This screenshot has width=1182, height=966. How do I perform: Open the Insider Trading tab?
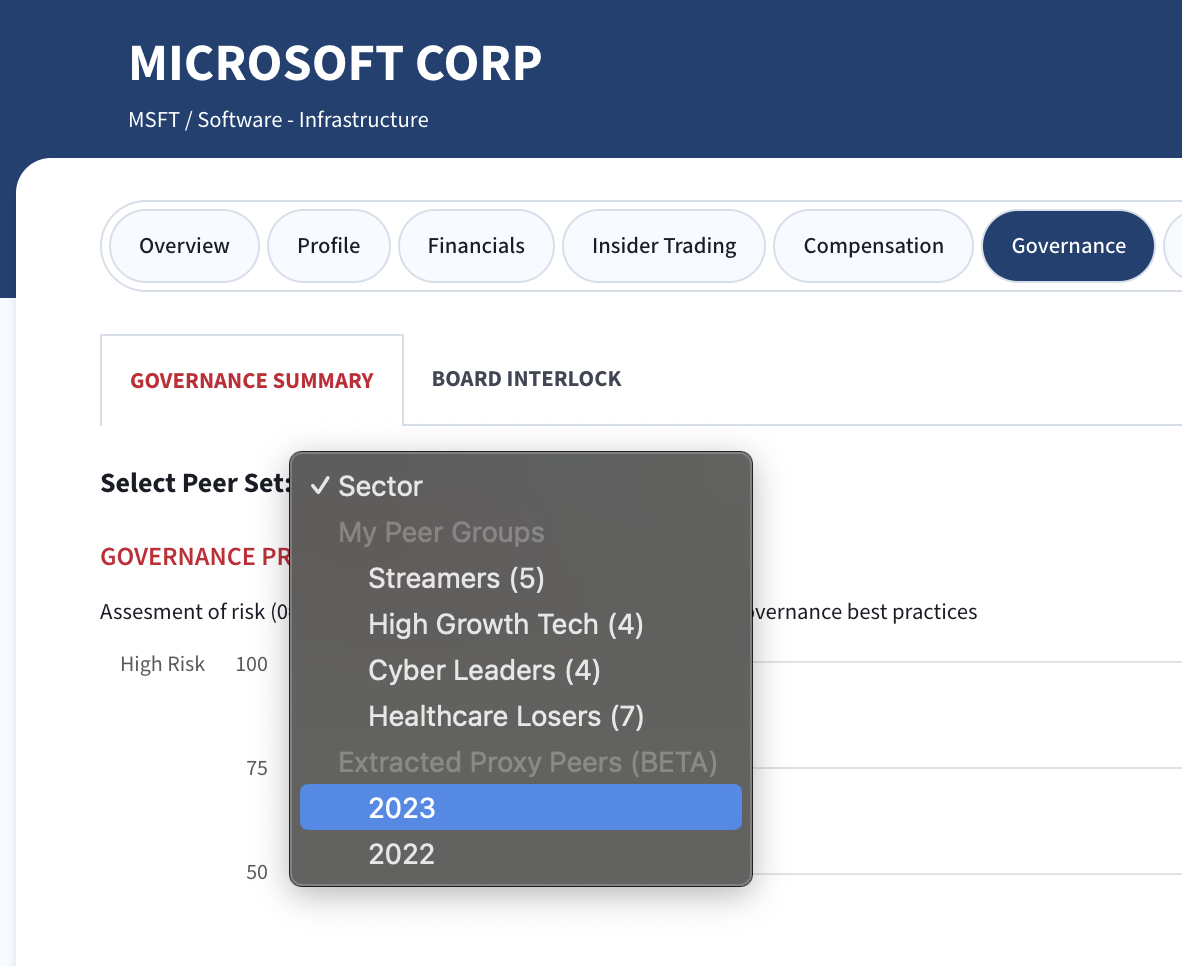[664, 246]
